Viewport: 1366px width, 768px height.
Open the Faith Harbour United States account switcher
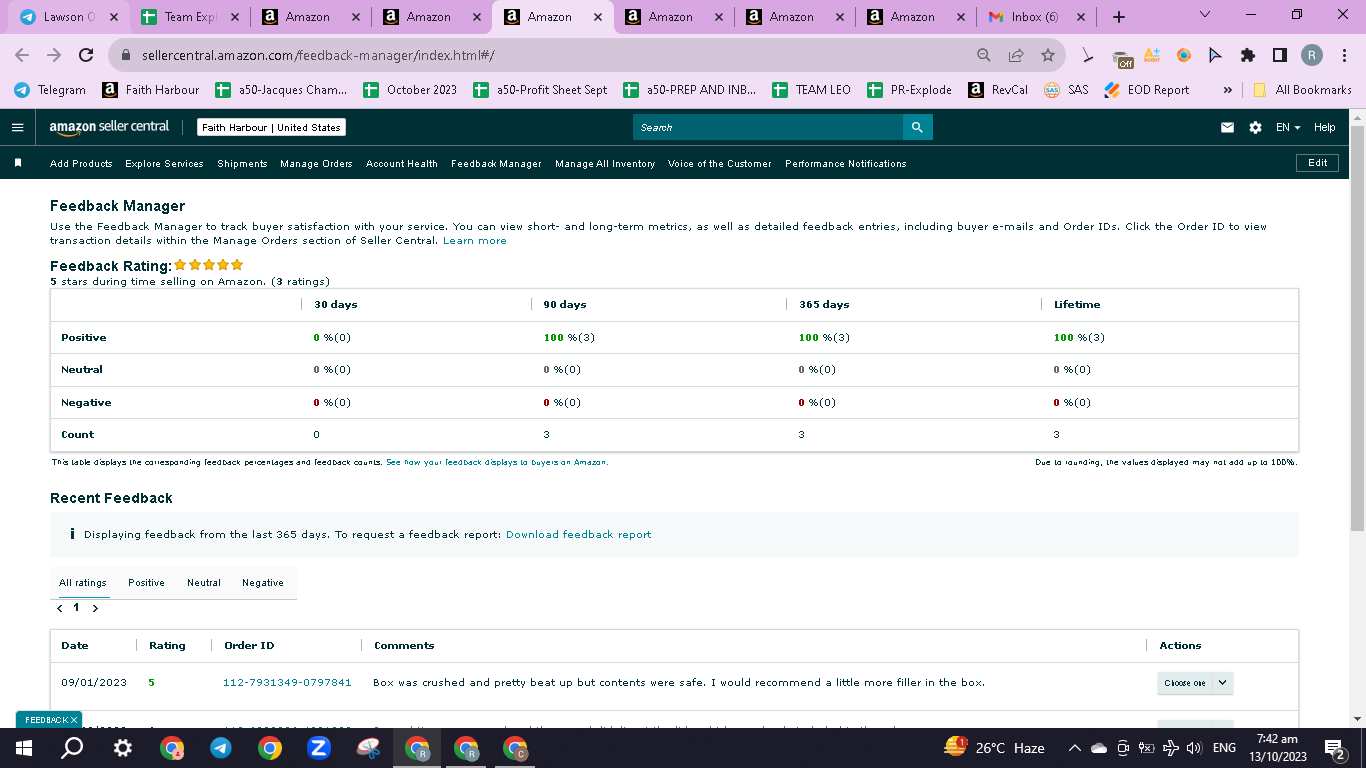click(271, 128)
